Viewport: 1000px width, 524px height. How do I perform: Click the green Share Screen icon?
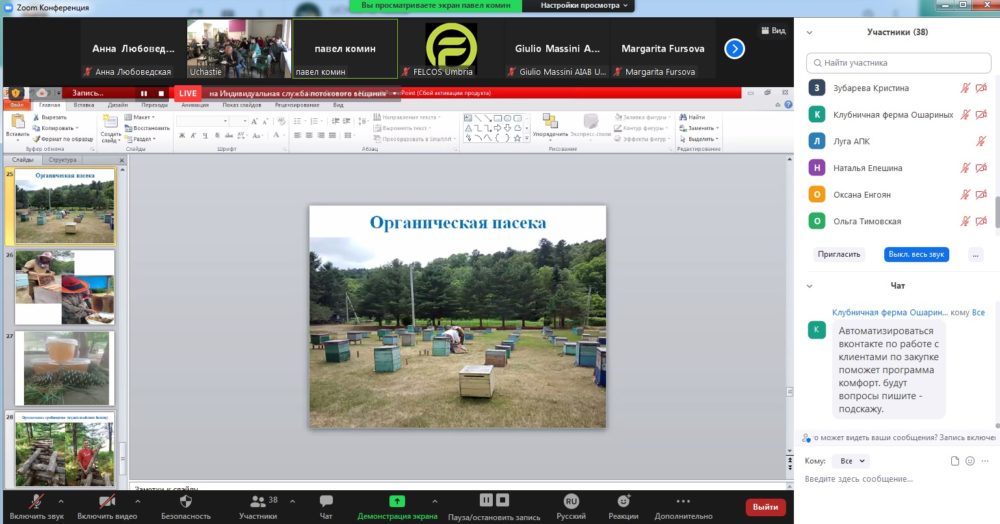point(397,501)
